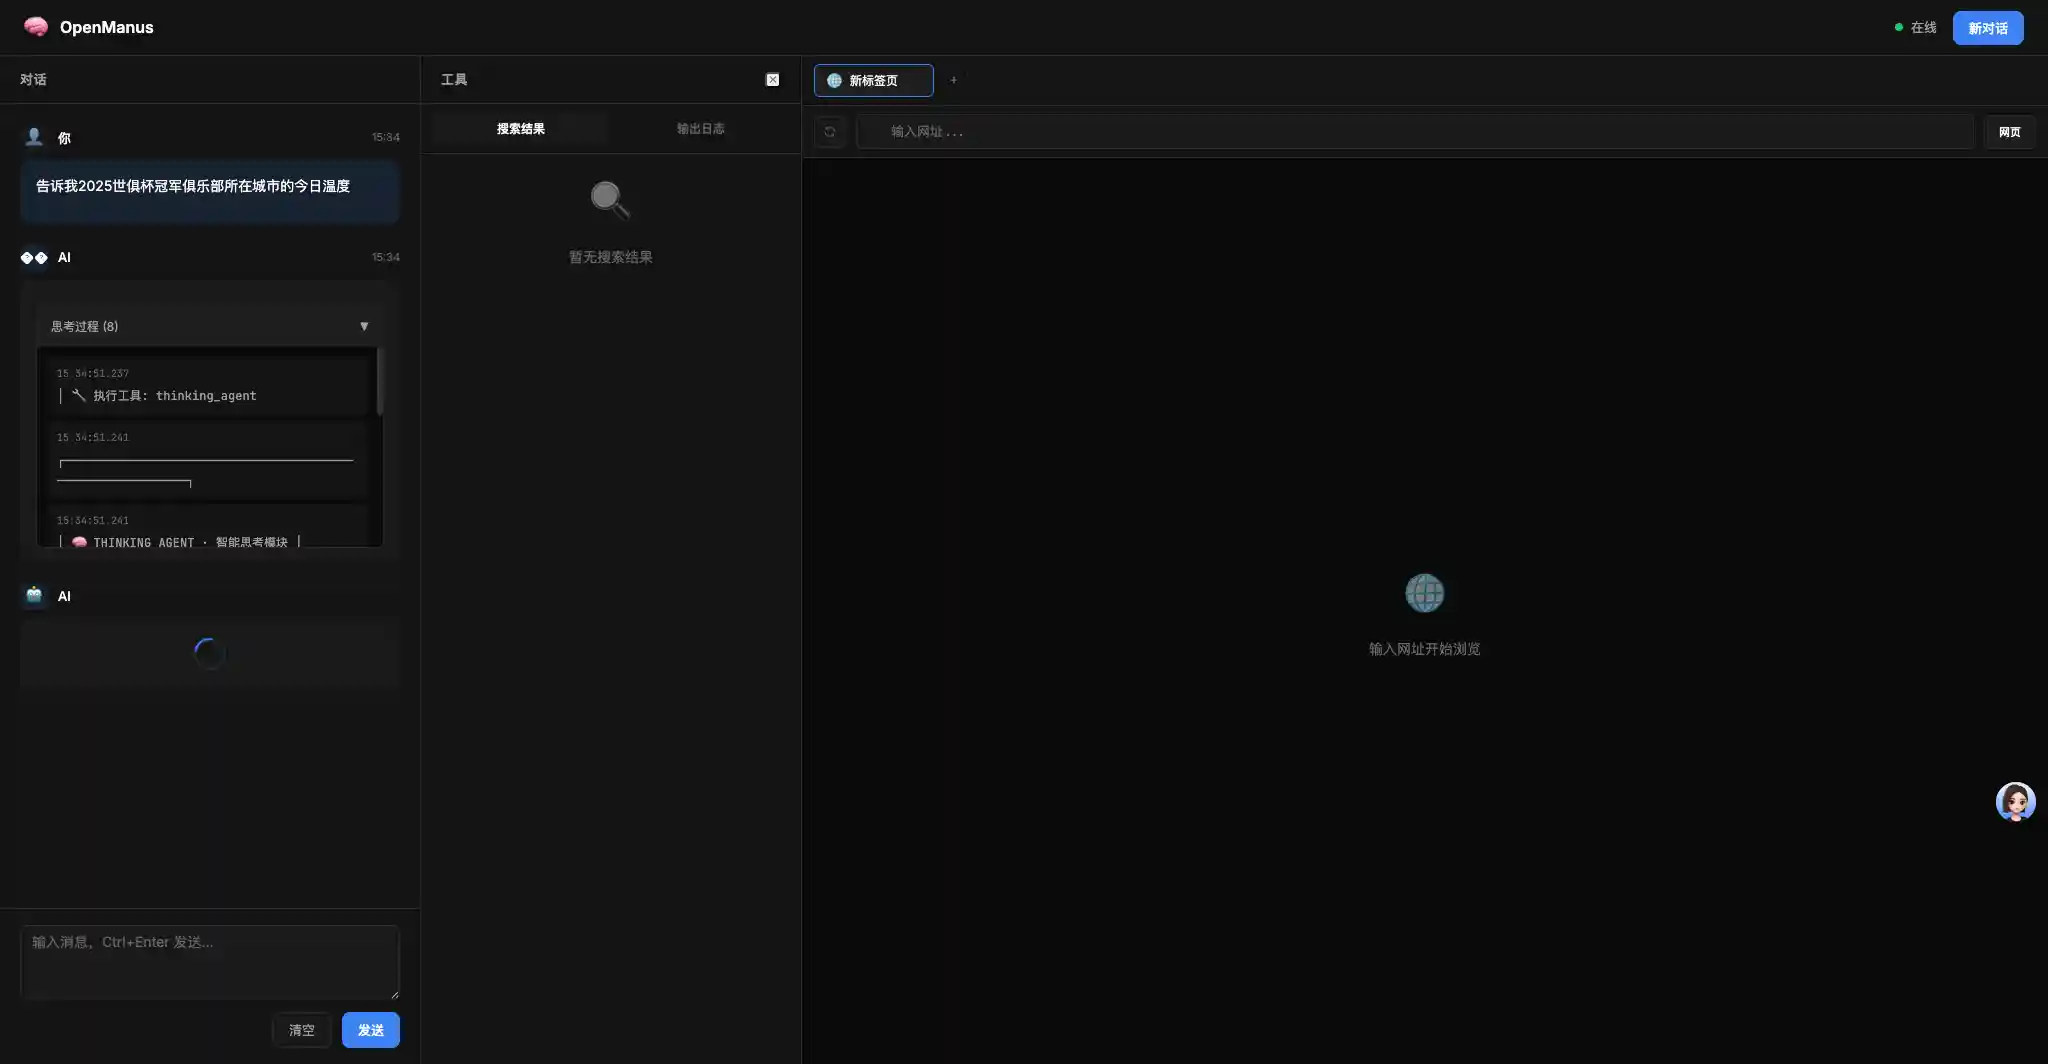Close the 工具 panel with its X icon
This screenshot has height=1064, width=2048.
772,79
